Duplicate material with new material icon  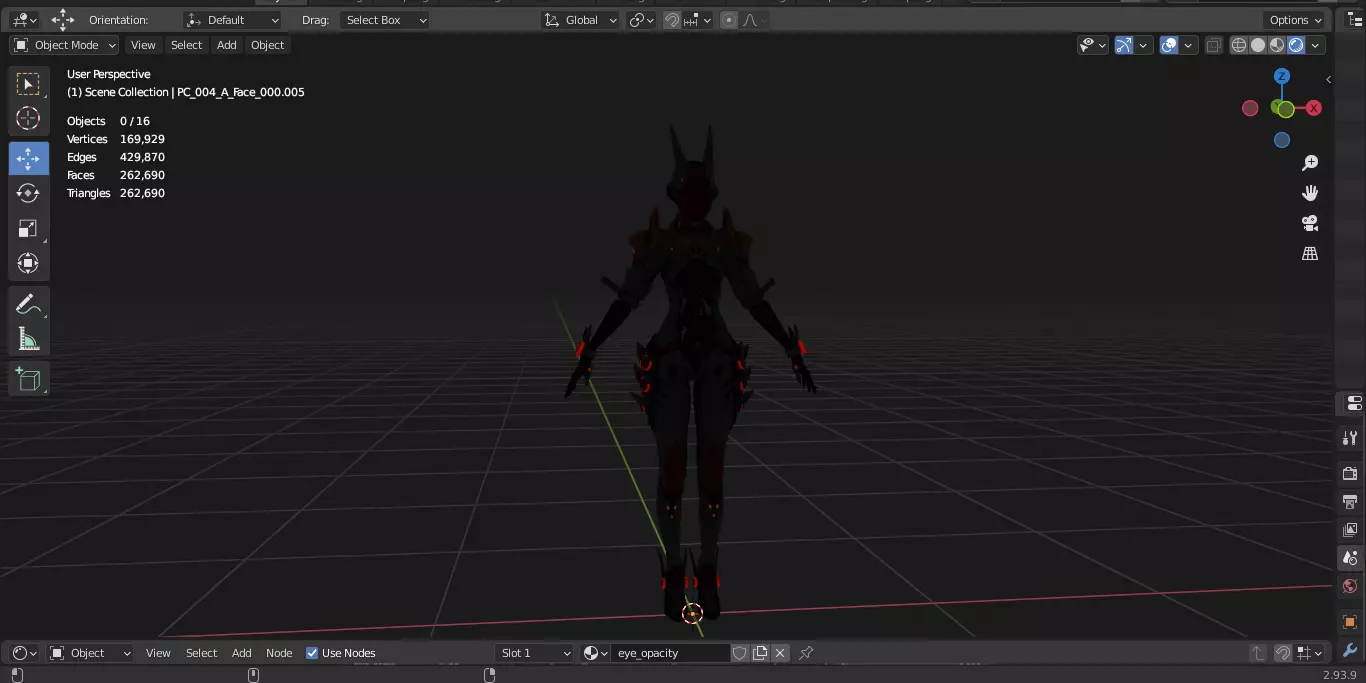tap(760, 653)
